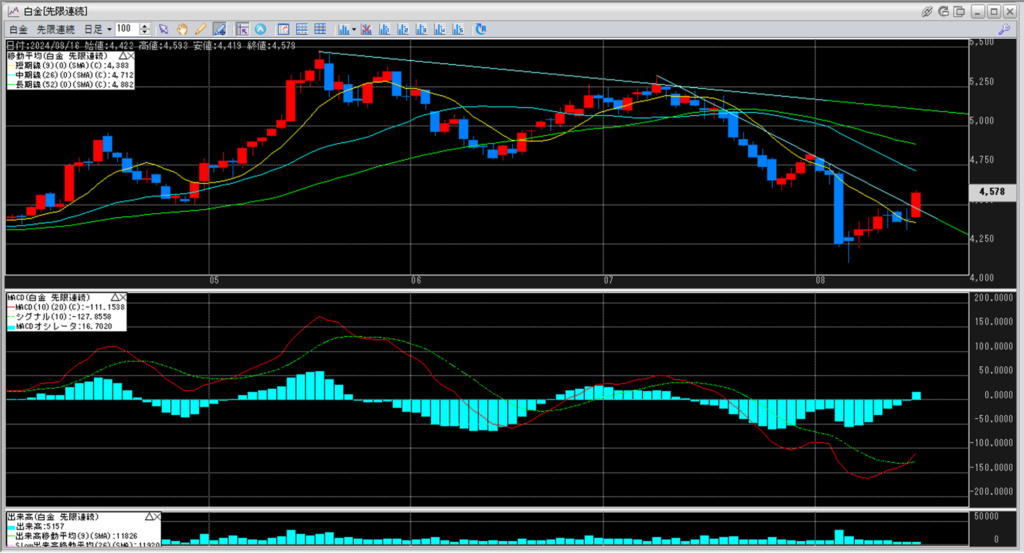Screen dimensions: 1024x553
Task: Close the MACD indicator legend panel
Action: [x=123, y=298]
